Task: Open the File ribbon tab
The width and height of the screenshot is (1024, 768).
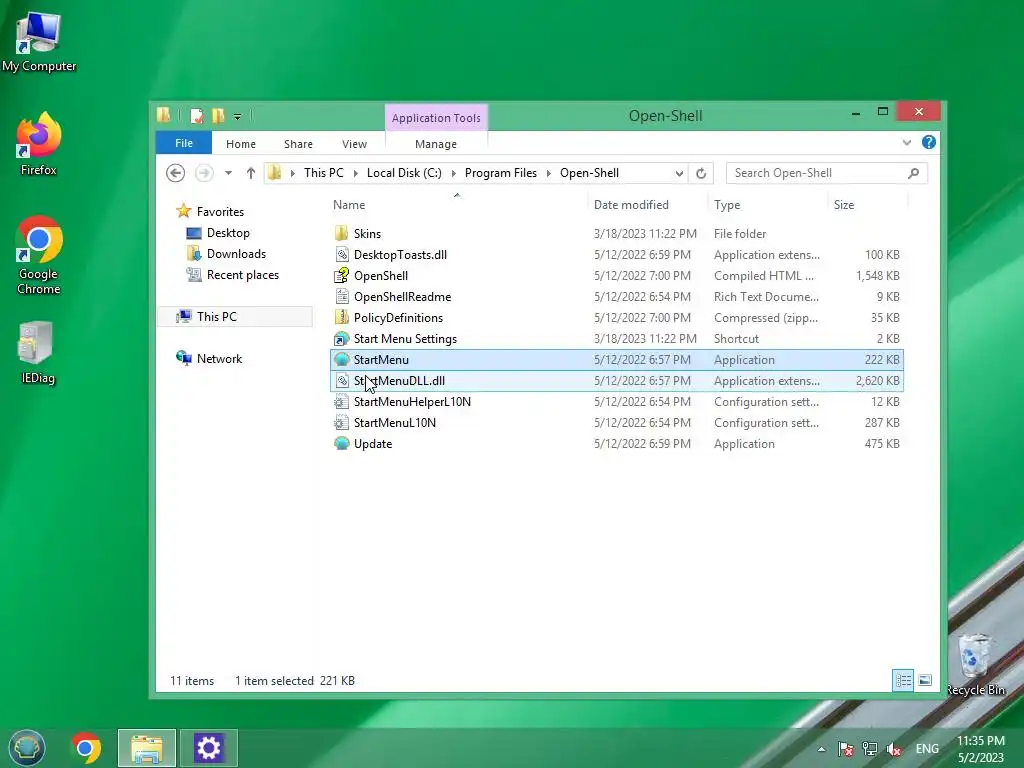Action: 184,143
